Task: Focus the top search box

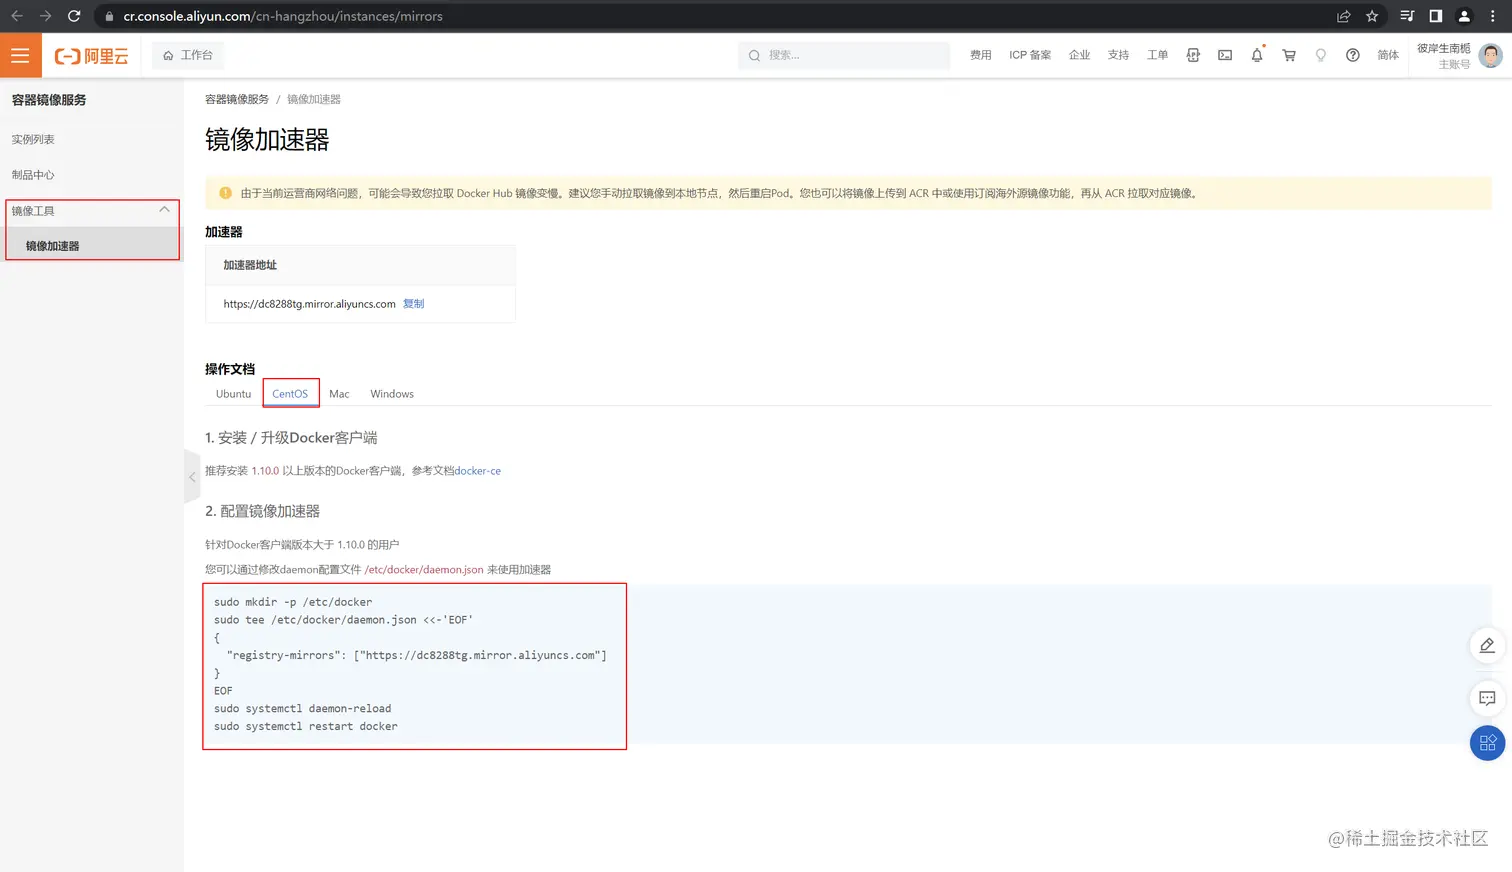Action: [844, 55]
